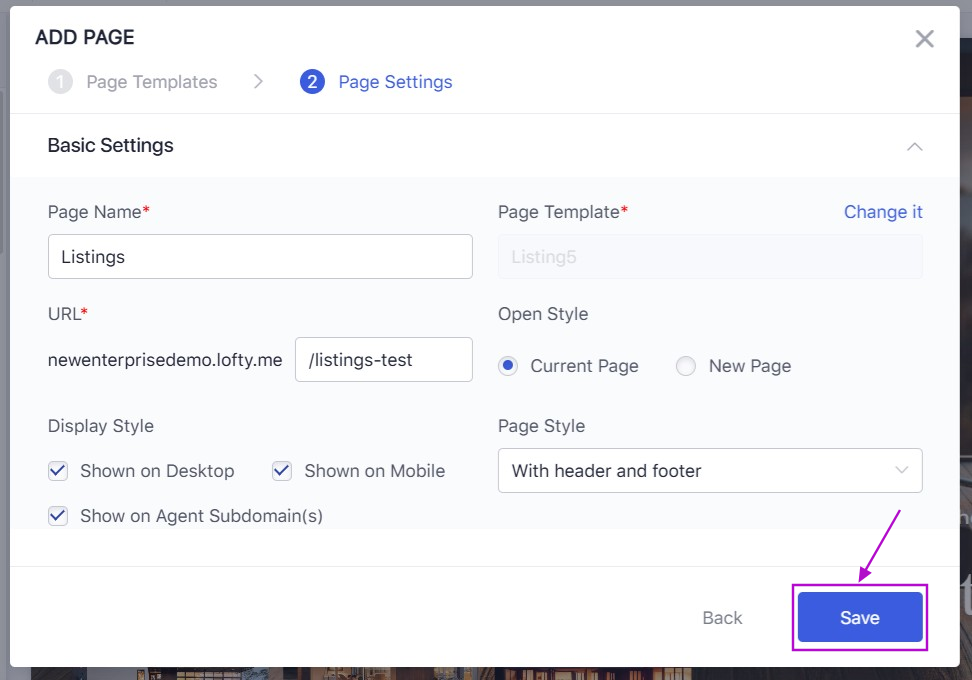Image resolution: width=972 pixels, height=680 pixels.
Task: Click the disabled Page Template field
Action: click(709, 257)
